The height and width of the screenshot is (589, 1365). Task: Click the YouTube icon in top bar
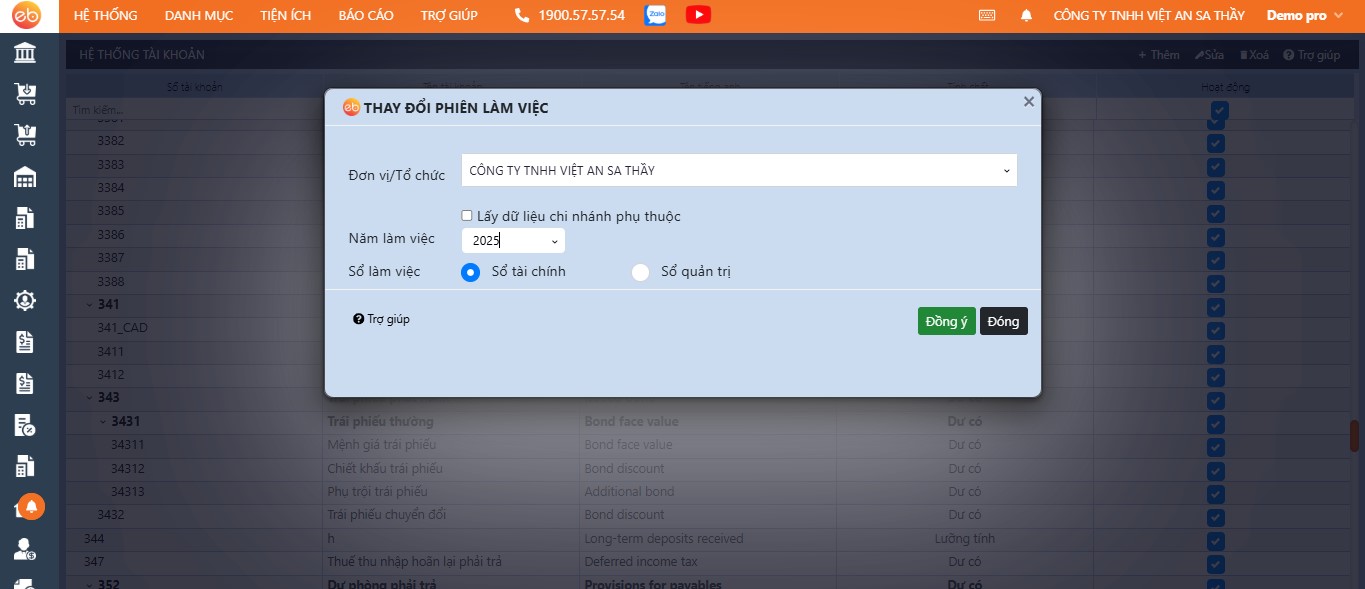(x=699, y=15)
